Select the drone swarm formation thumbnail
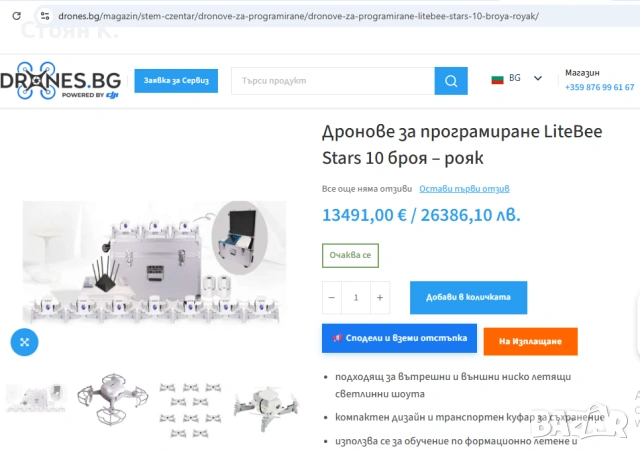 tap(190, 409)
